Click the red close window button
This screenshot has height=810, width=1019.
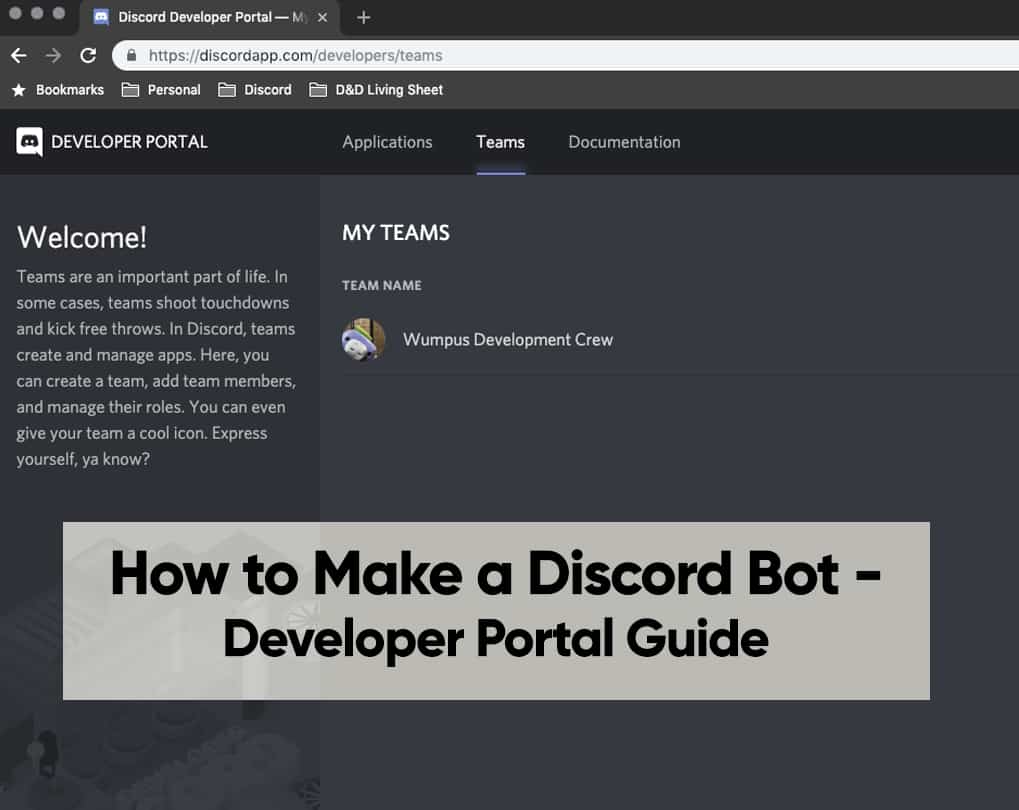(x=15, y=12)
